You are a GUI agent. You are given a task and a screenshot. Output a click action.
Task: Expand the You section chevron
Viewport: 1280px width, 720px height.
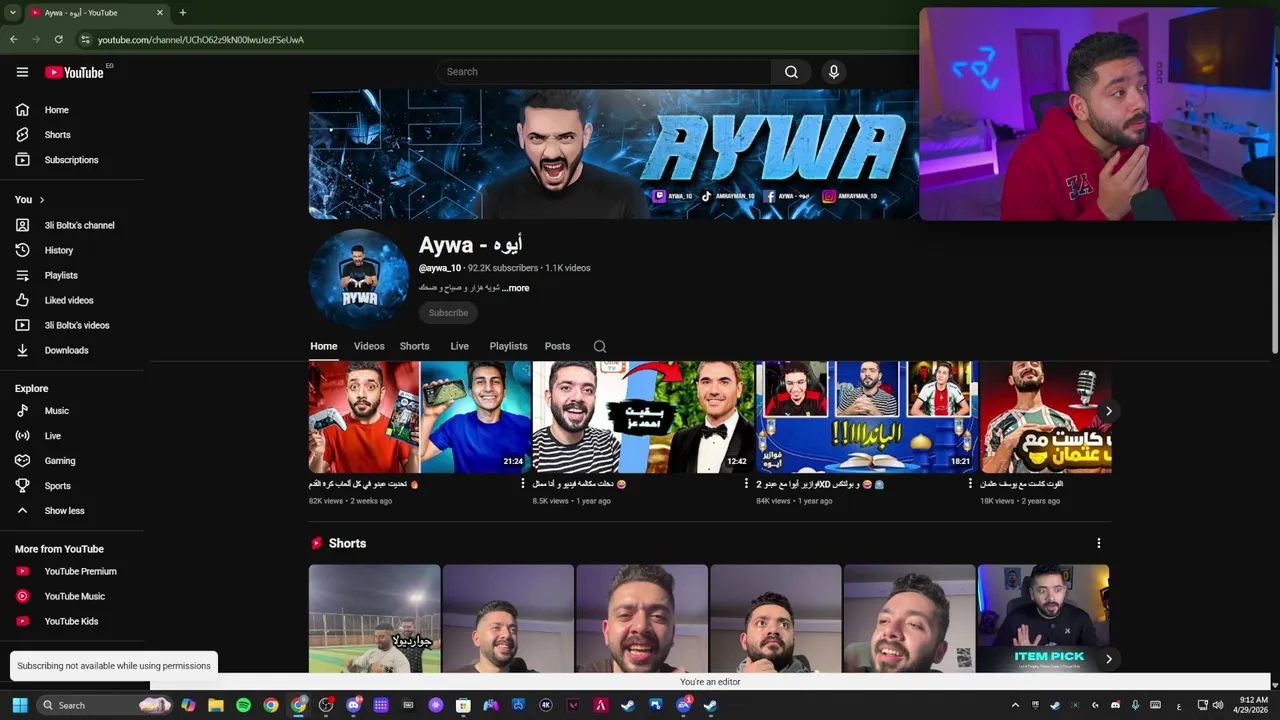pos(41,200)
